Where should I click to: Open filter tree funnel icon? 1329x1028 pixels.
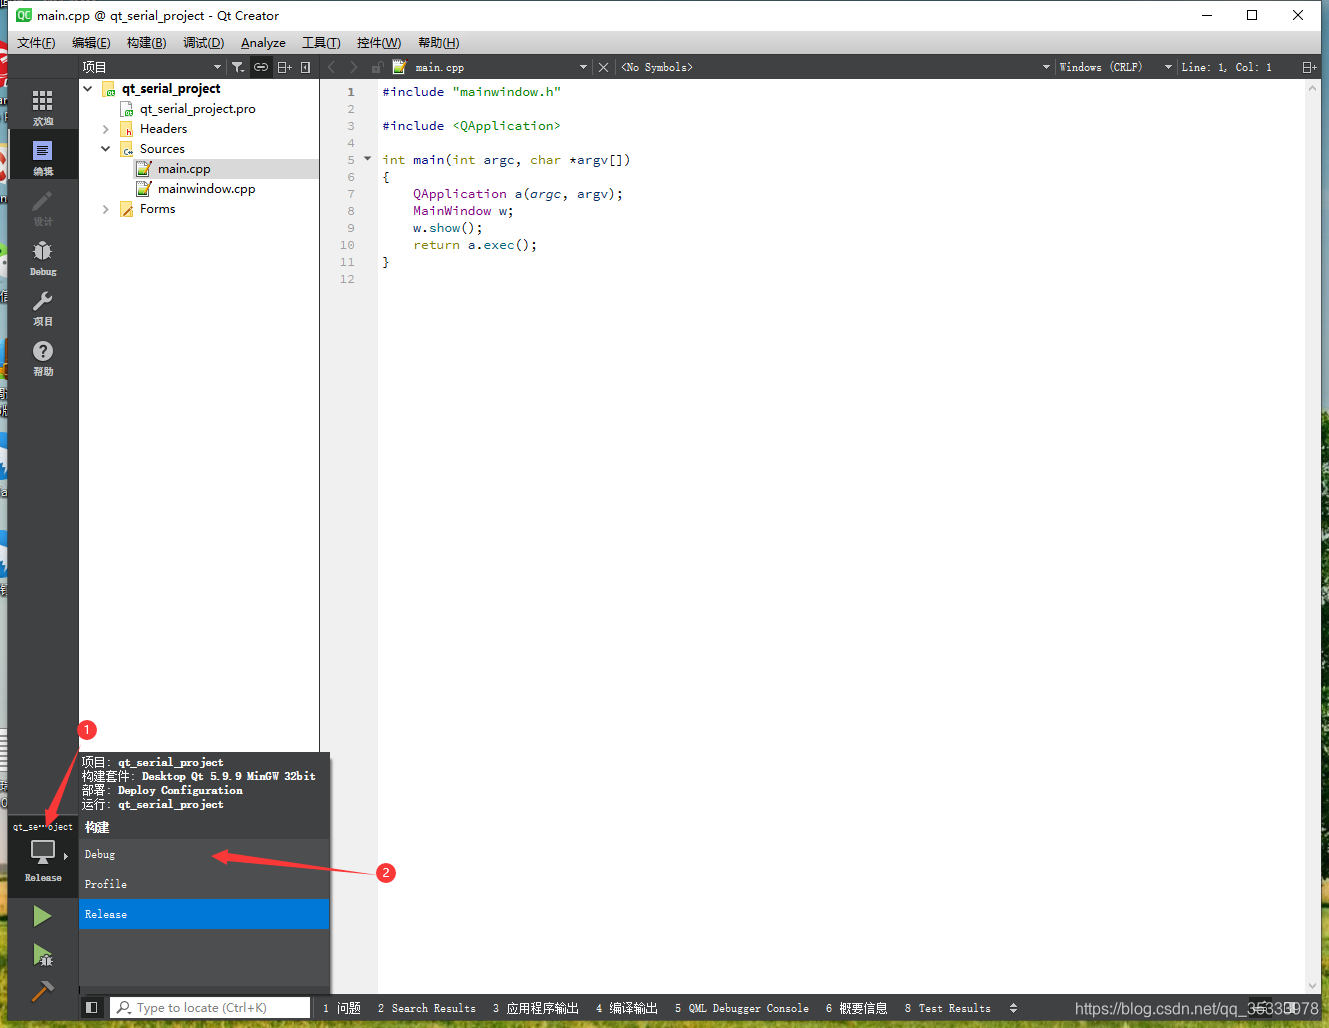click(x=238, y=67)
